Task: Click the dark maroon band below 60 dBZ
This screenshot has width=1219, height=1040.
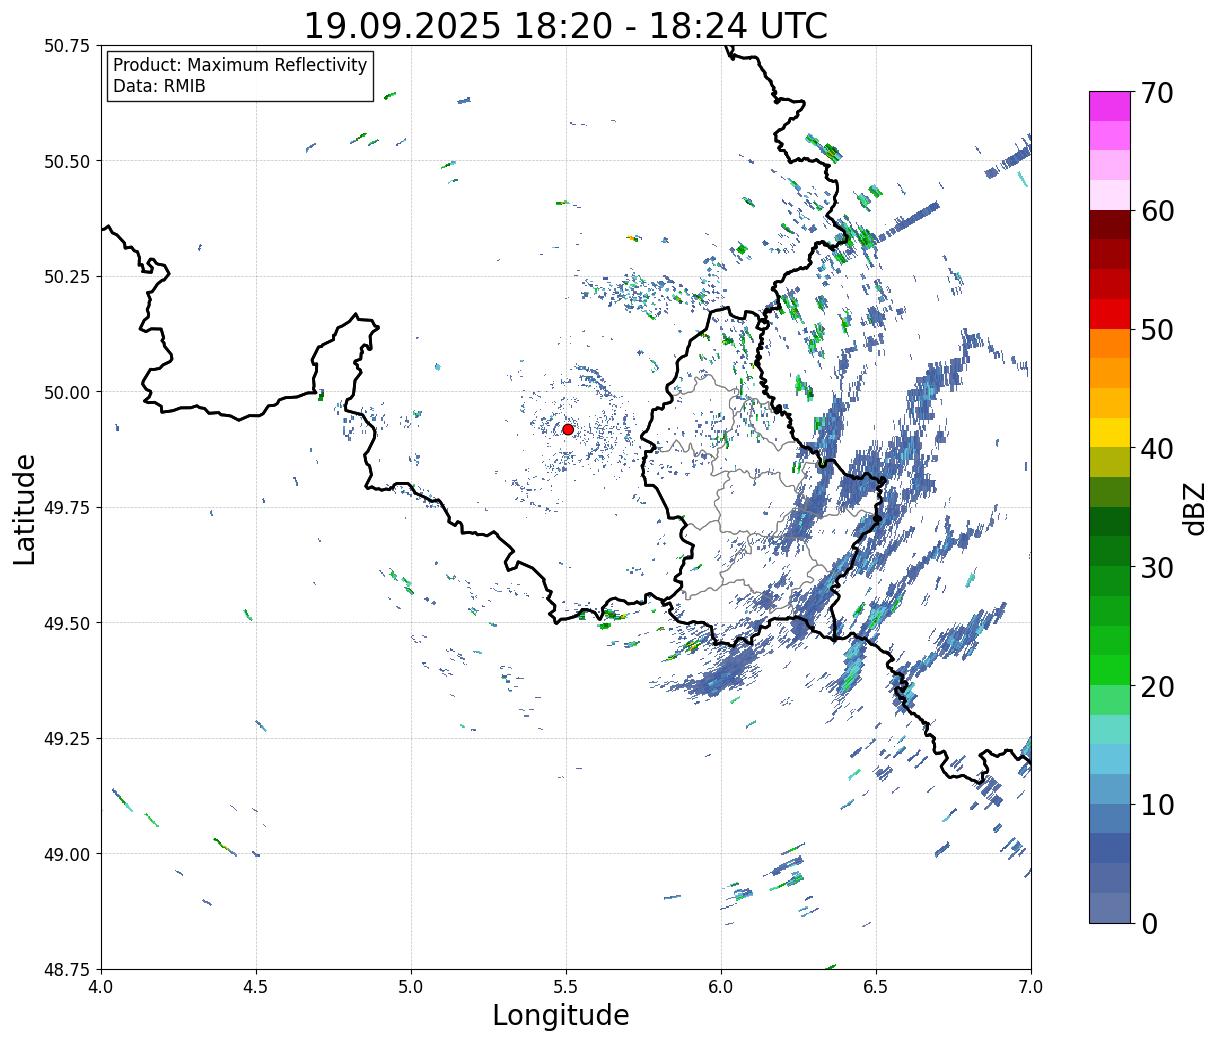Action: point(1110,225)
